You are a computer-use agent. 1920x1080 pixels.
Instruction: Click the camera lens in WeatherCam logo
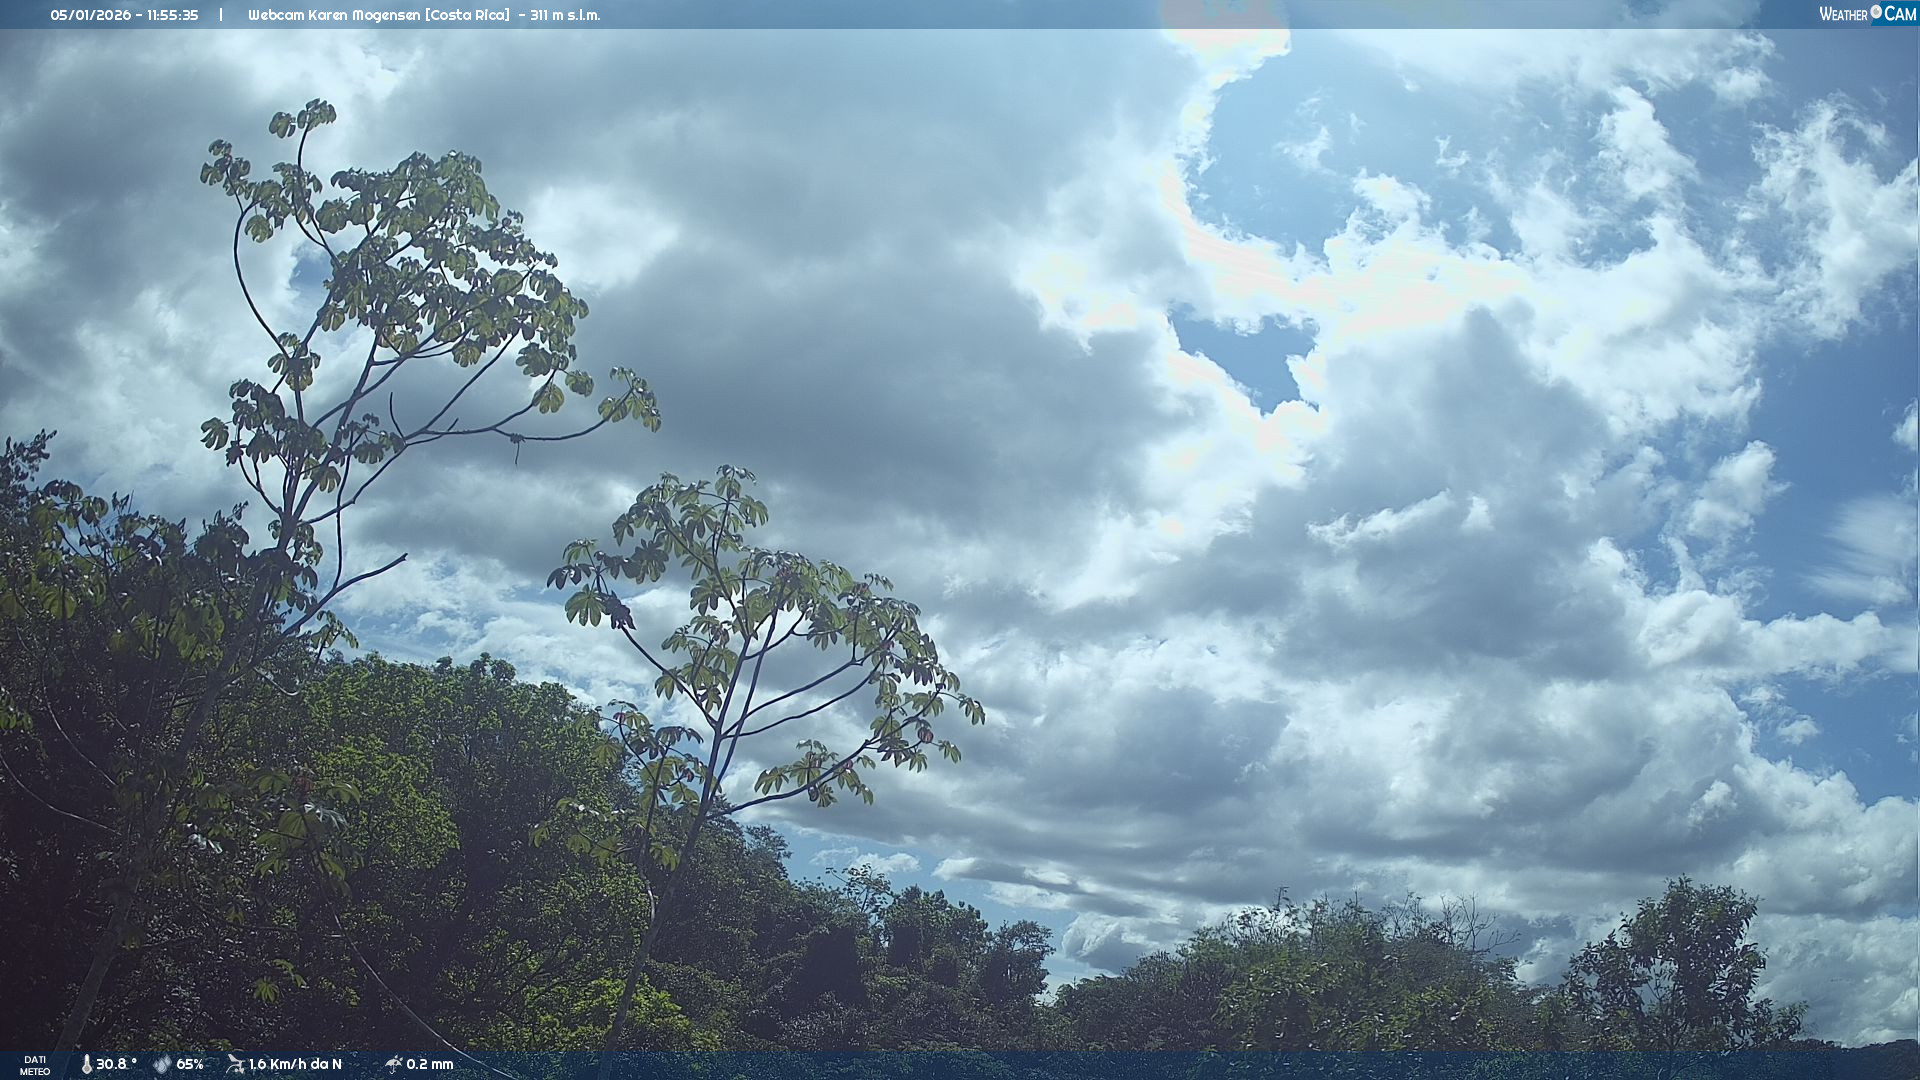1876,12
